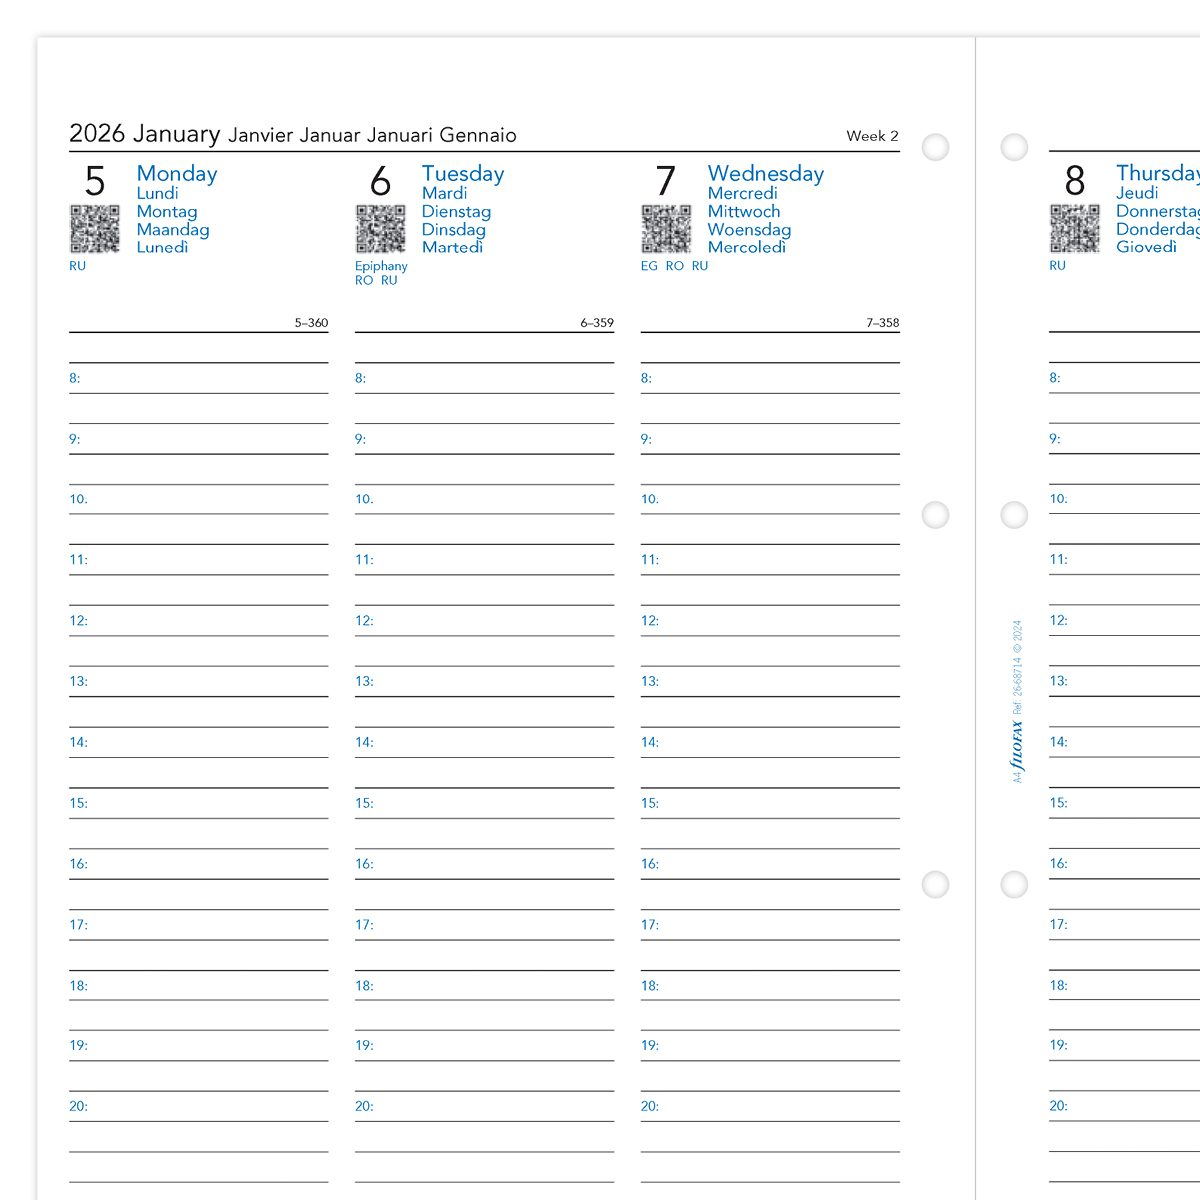Click the top punch hole beside Week 2
Screen dimensions: 1200x1200
tap(936, 147)
